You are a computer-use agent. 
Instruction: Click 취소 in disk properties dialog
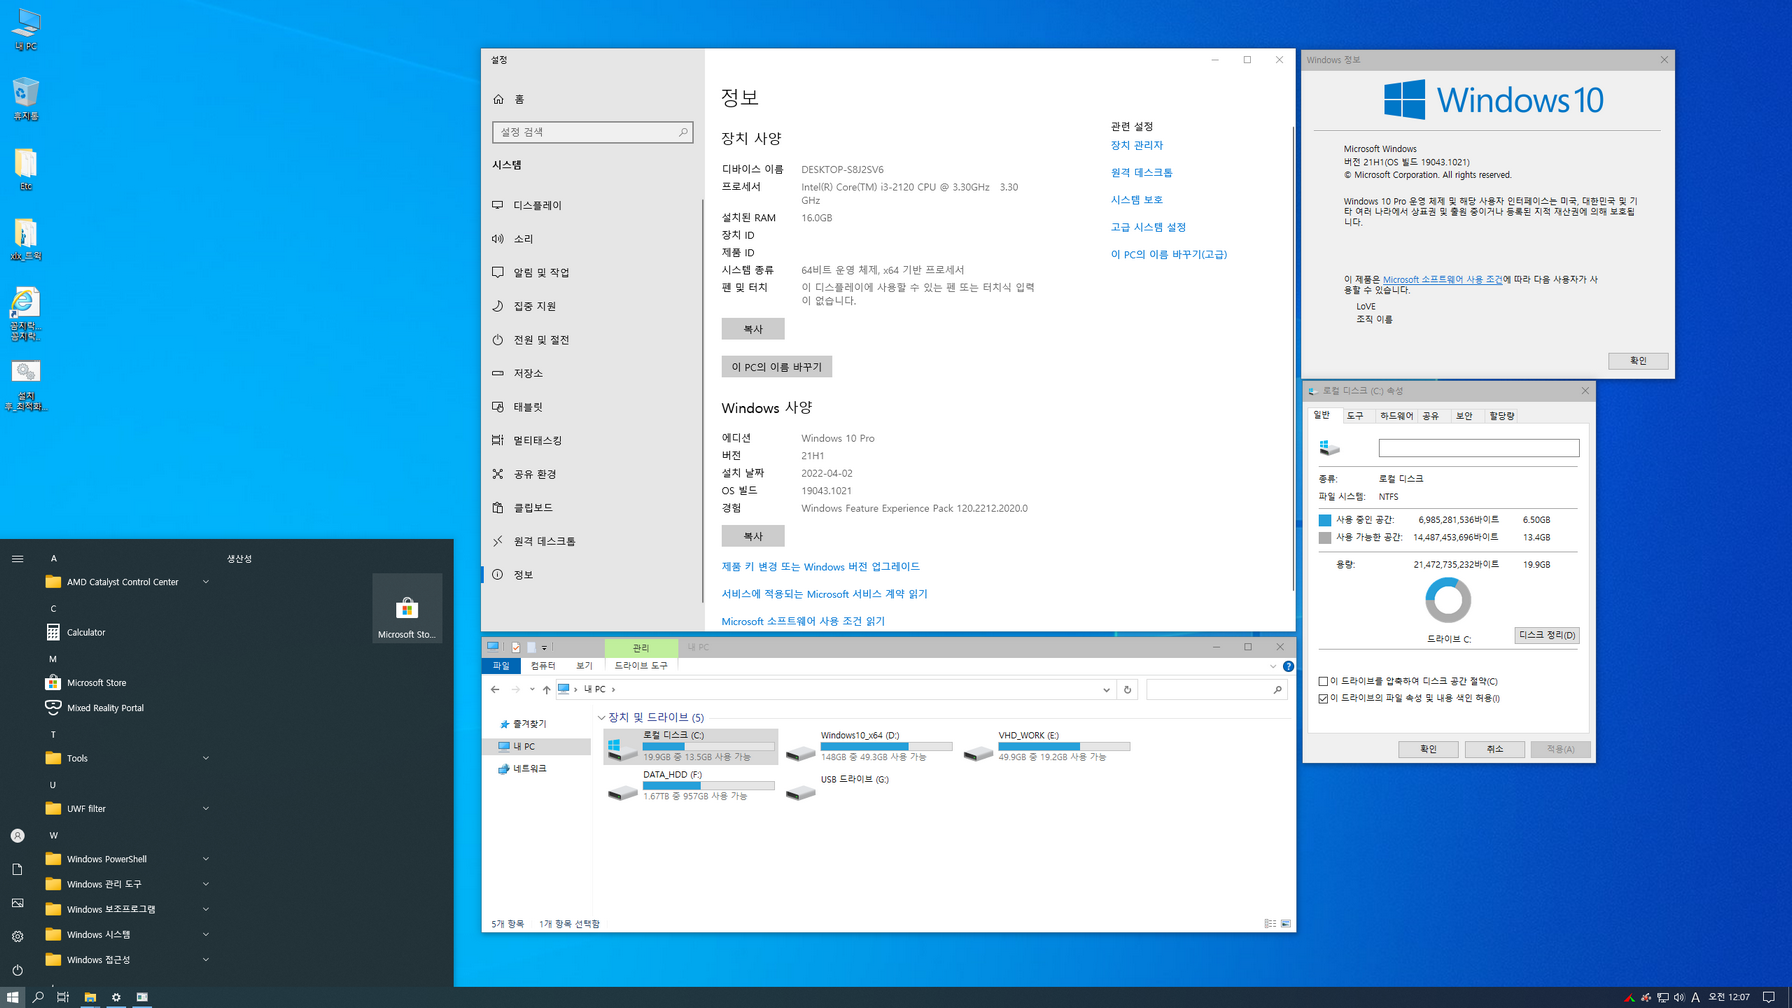click(1495, 749)
